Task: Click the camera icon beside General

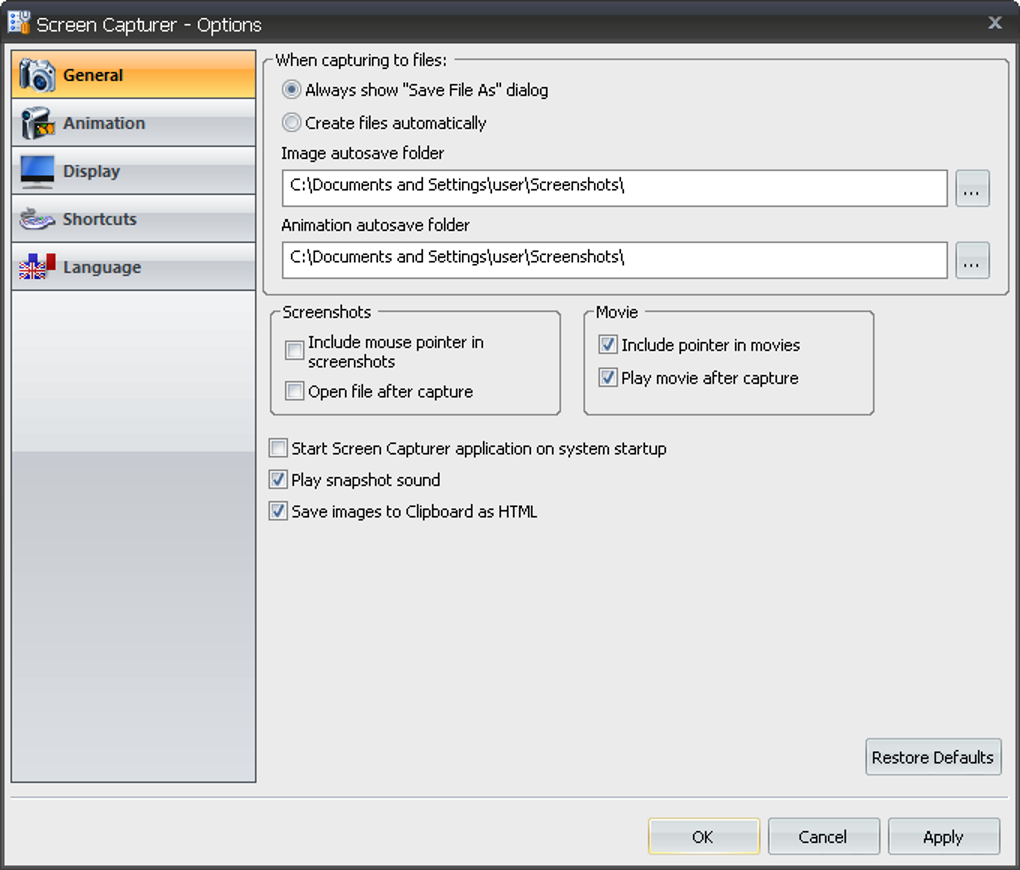Action: tap(38, 75)
